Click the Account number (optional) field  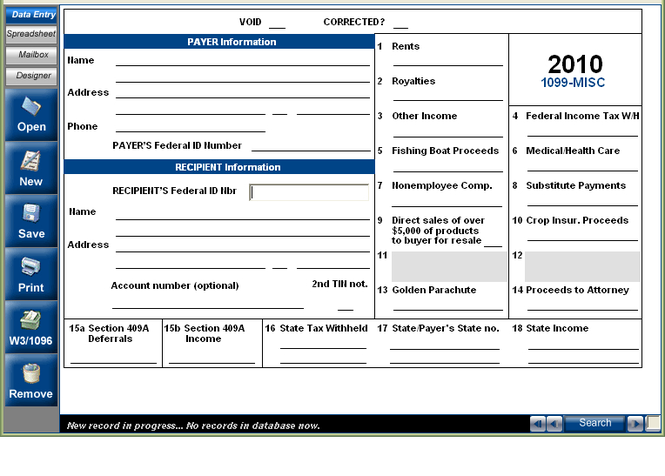208,303
